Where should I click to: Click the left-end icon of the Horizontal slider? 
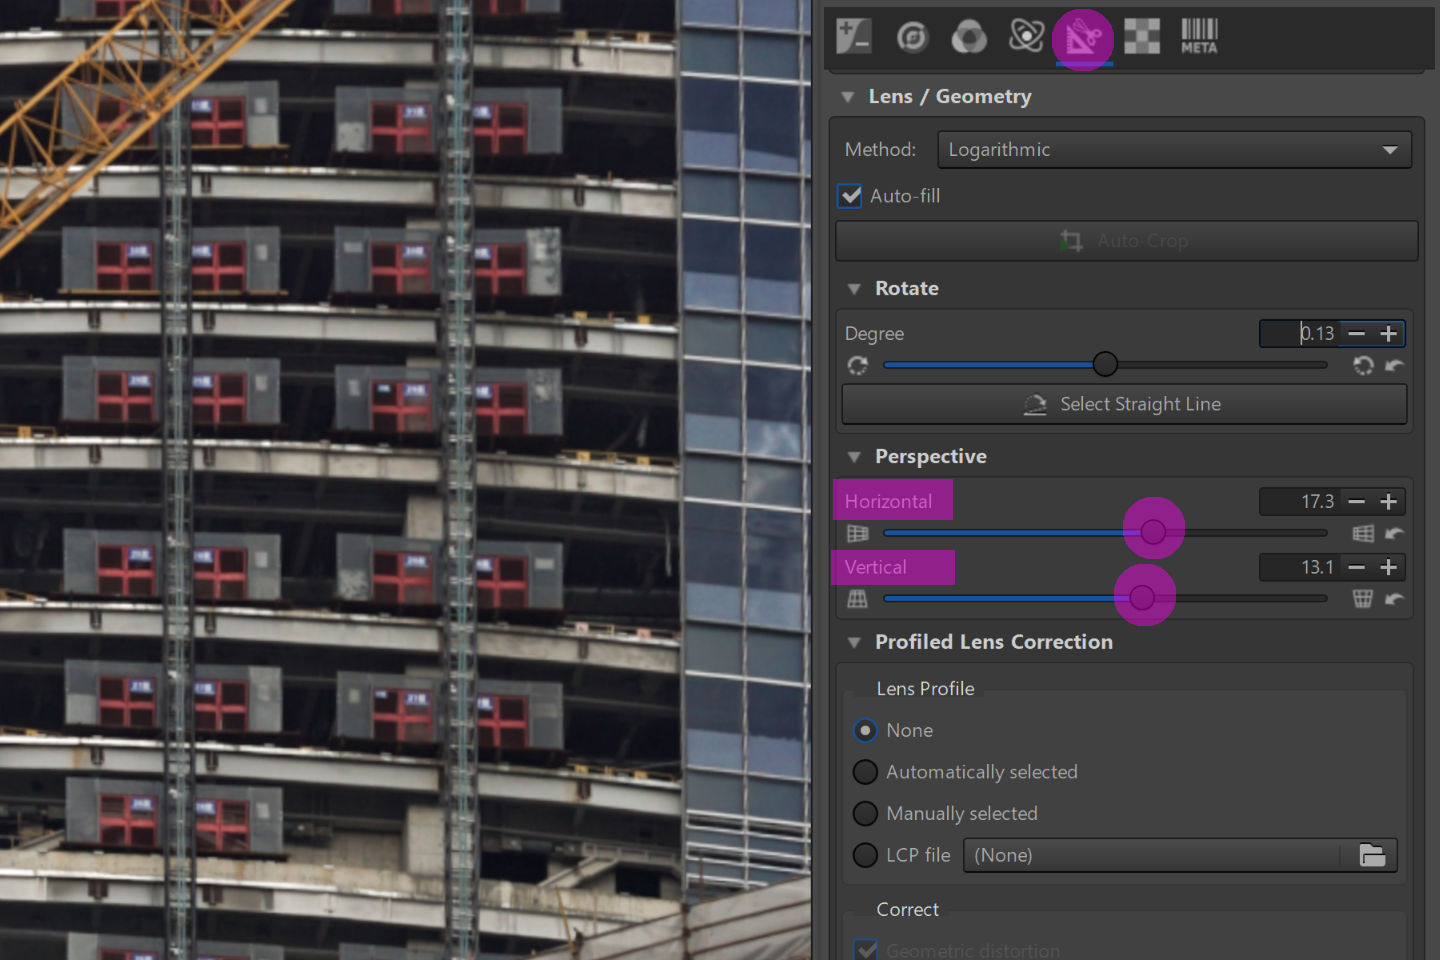coord(858,533)
